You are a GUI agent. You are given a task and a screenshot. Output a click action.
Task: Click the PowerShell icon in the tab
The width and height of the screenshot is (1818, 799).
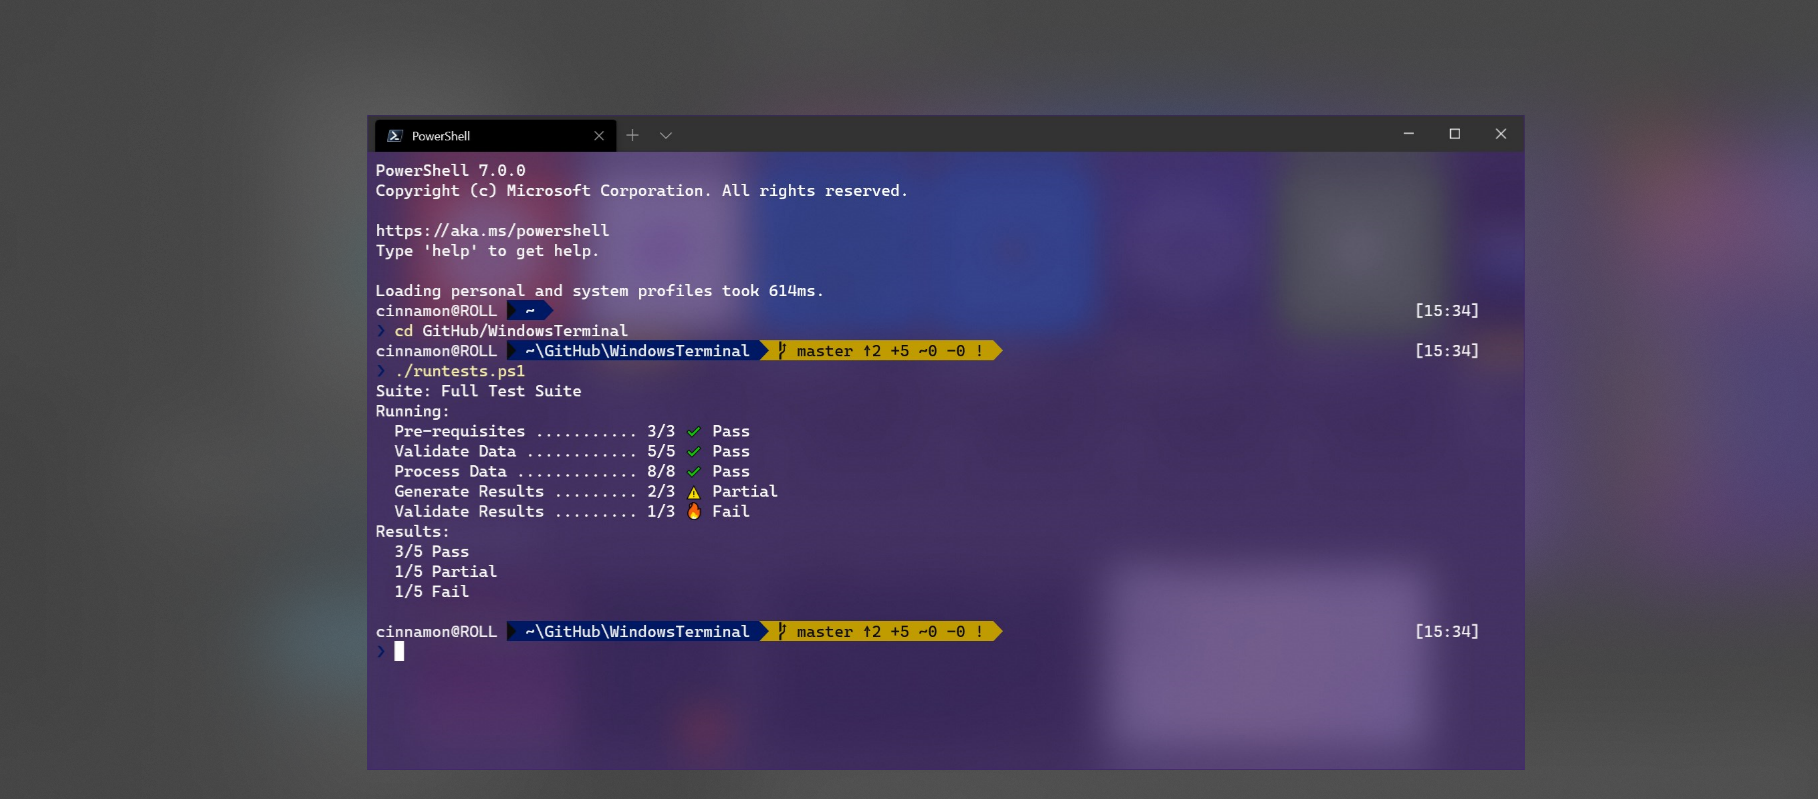395,136
